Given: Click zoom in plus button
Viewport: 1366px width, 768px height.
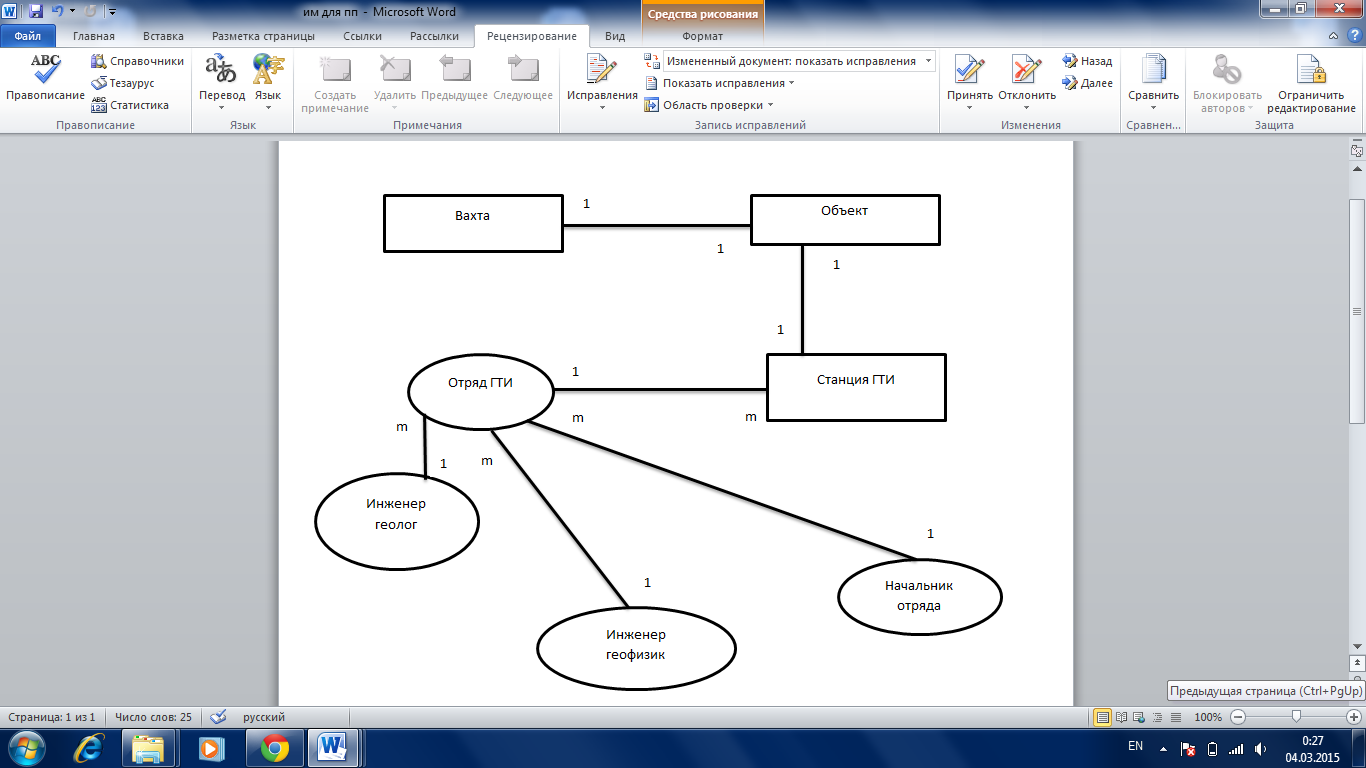Looking at the screenshot, I should tap(1354, 717).
